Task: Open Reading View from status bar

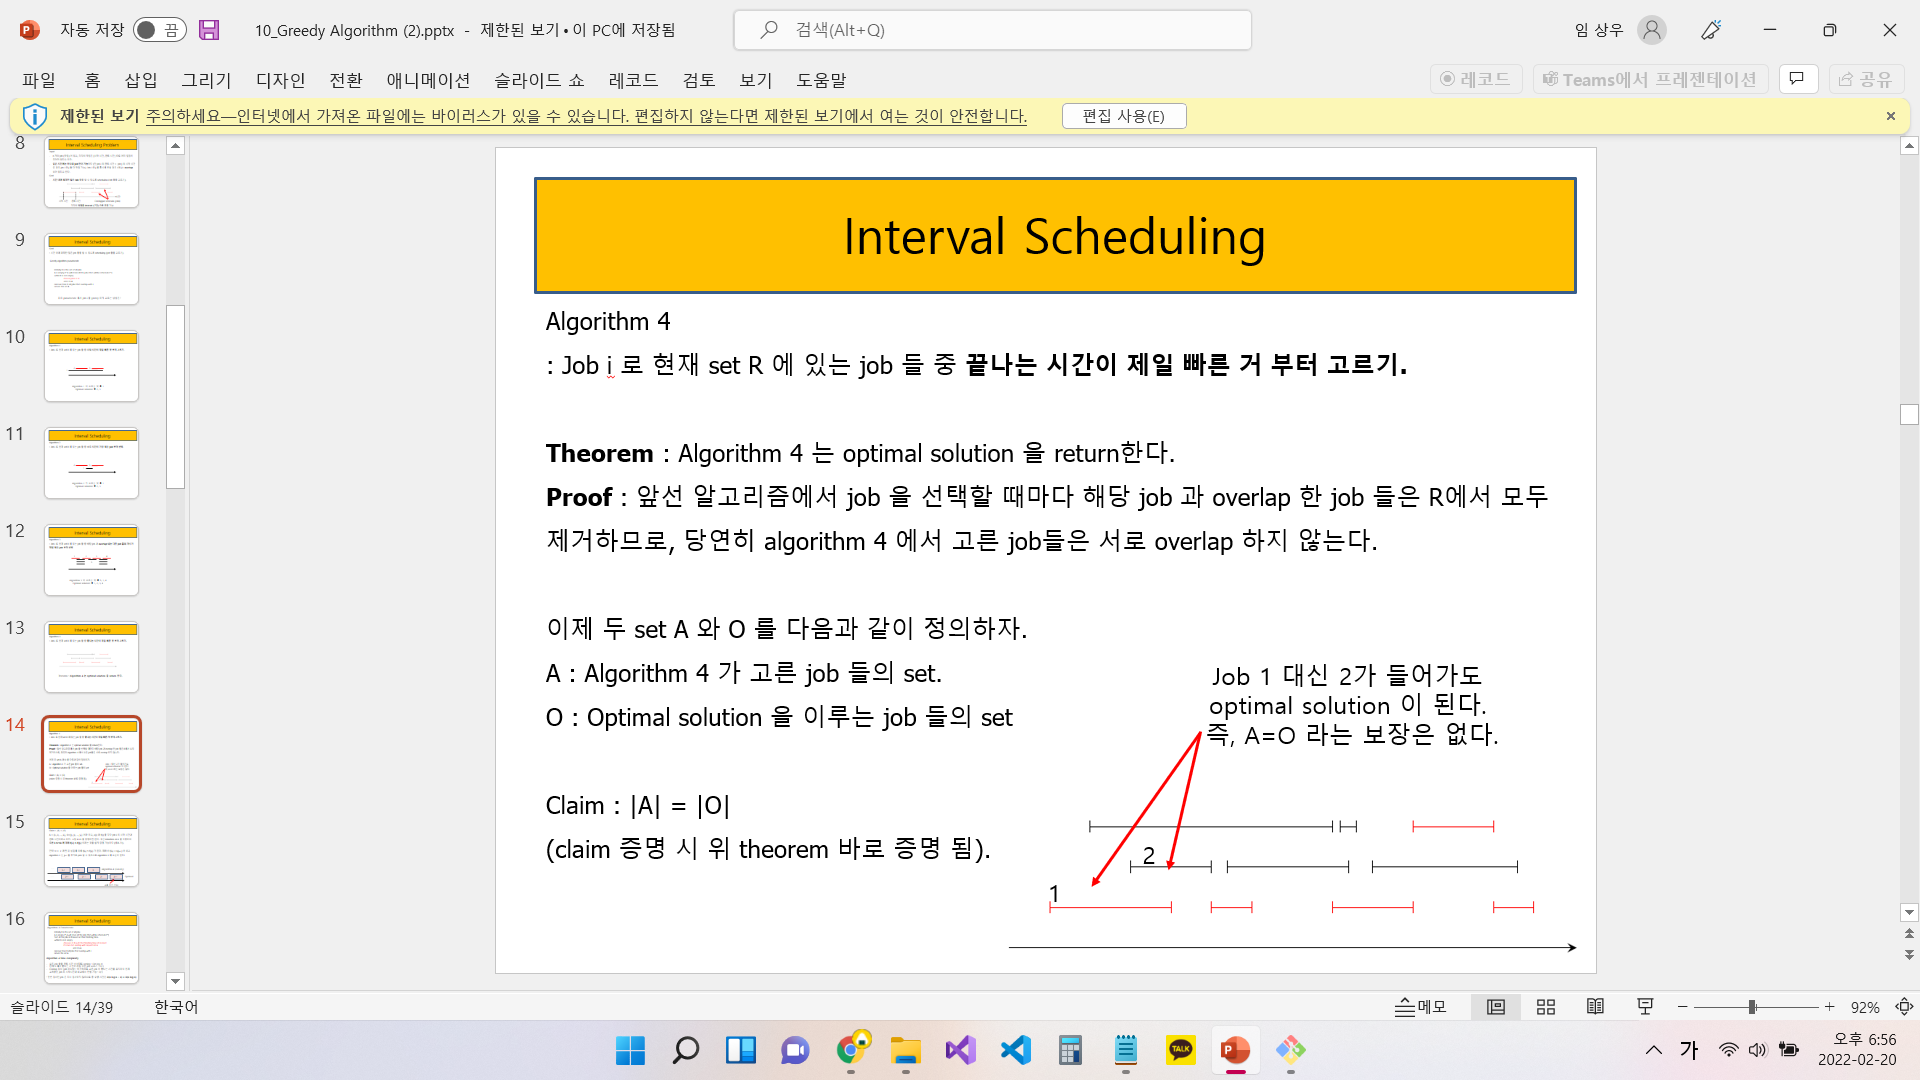Action: pyautogui.click(x=1595, y=1007)
